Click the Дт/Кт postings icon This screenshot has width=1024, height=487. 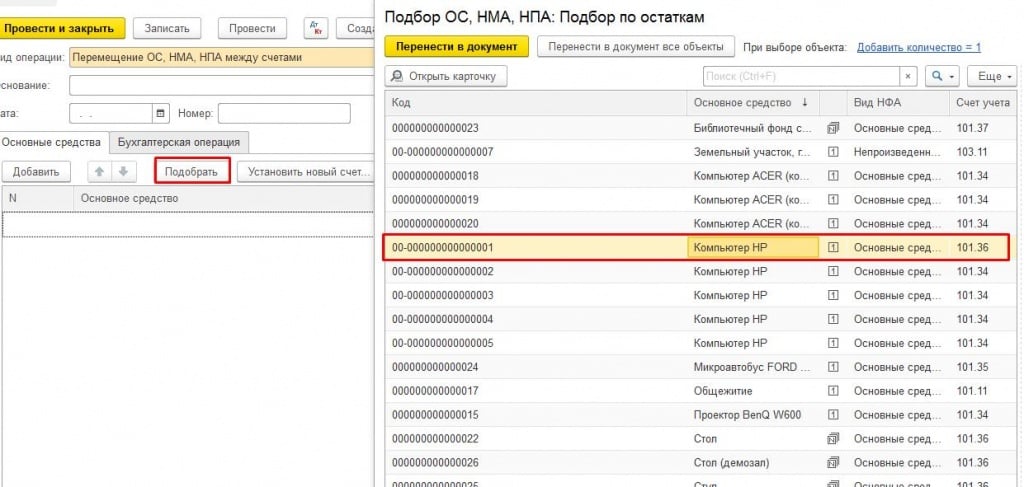point(315,28)
